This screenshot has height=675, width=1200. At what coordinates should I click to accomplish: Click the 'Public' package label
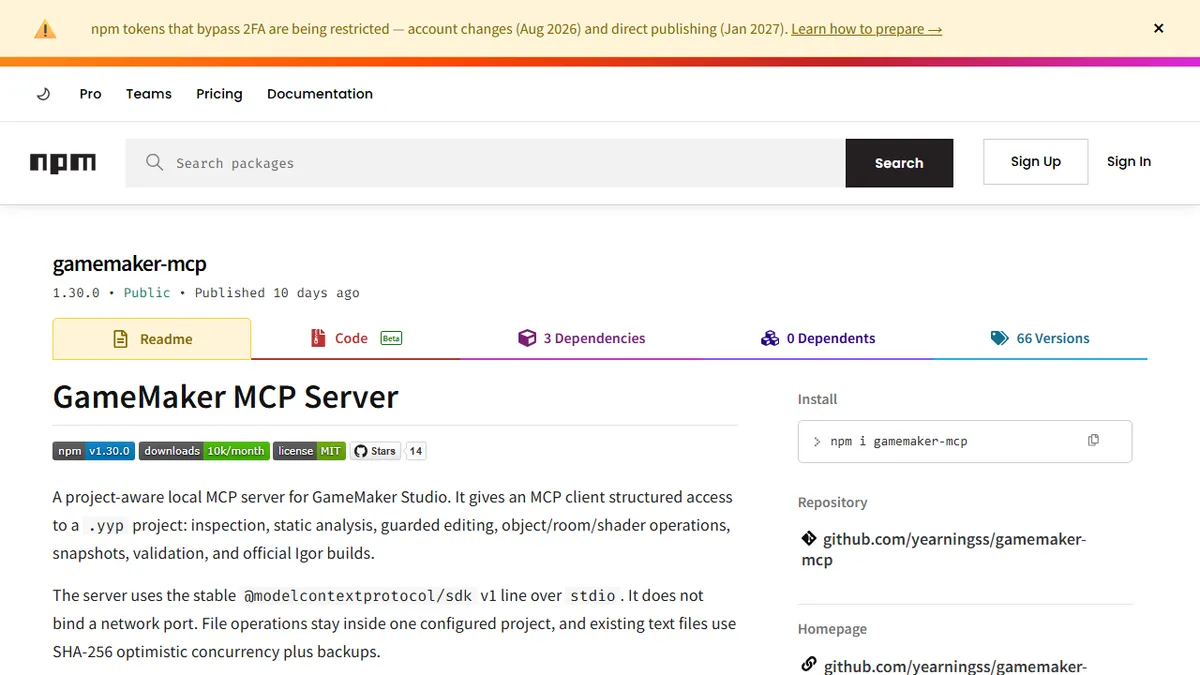147,293
